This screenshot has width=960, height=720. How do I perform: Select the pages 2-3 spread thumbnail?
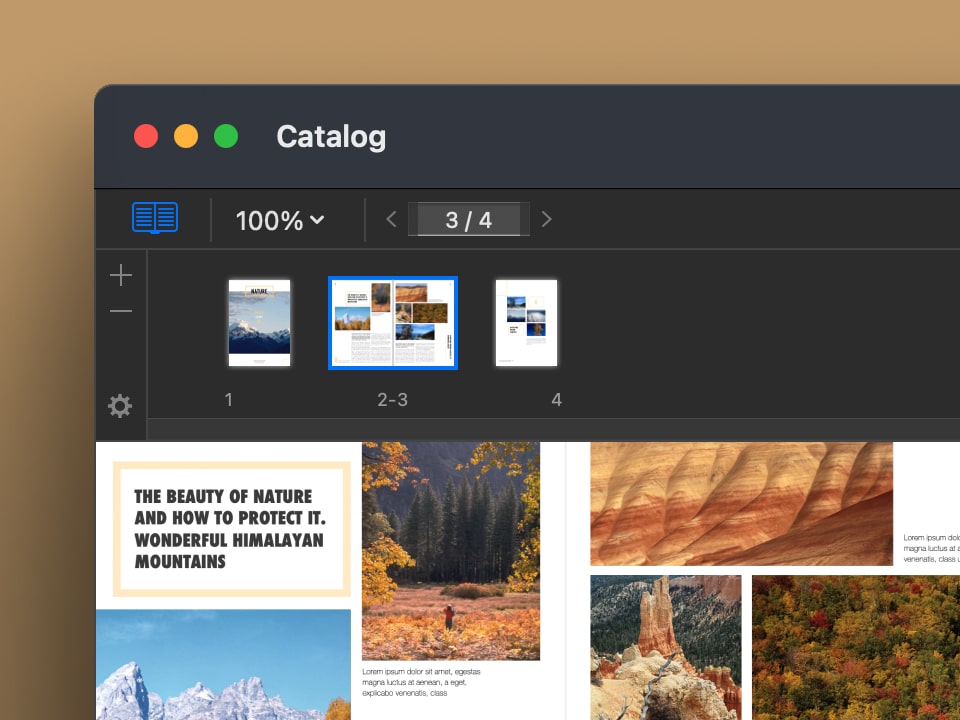tap(393, 323)
